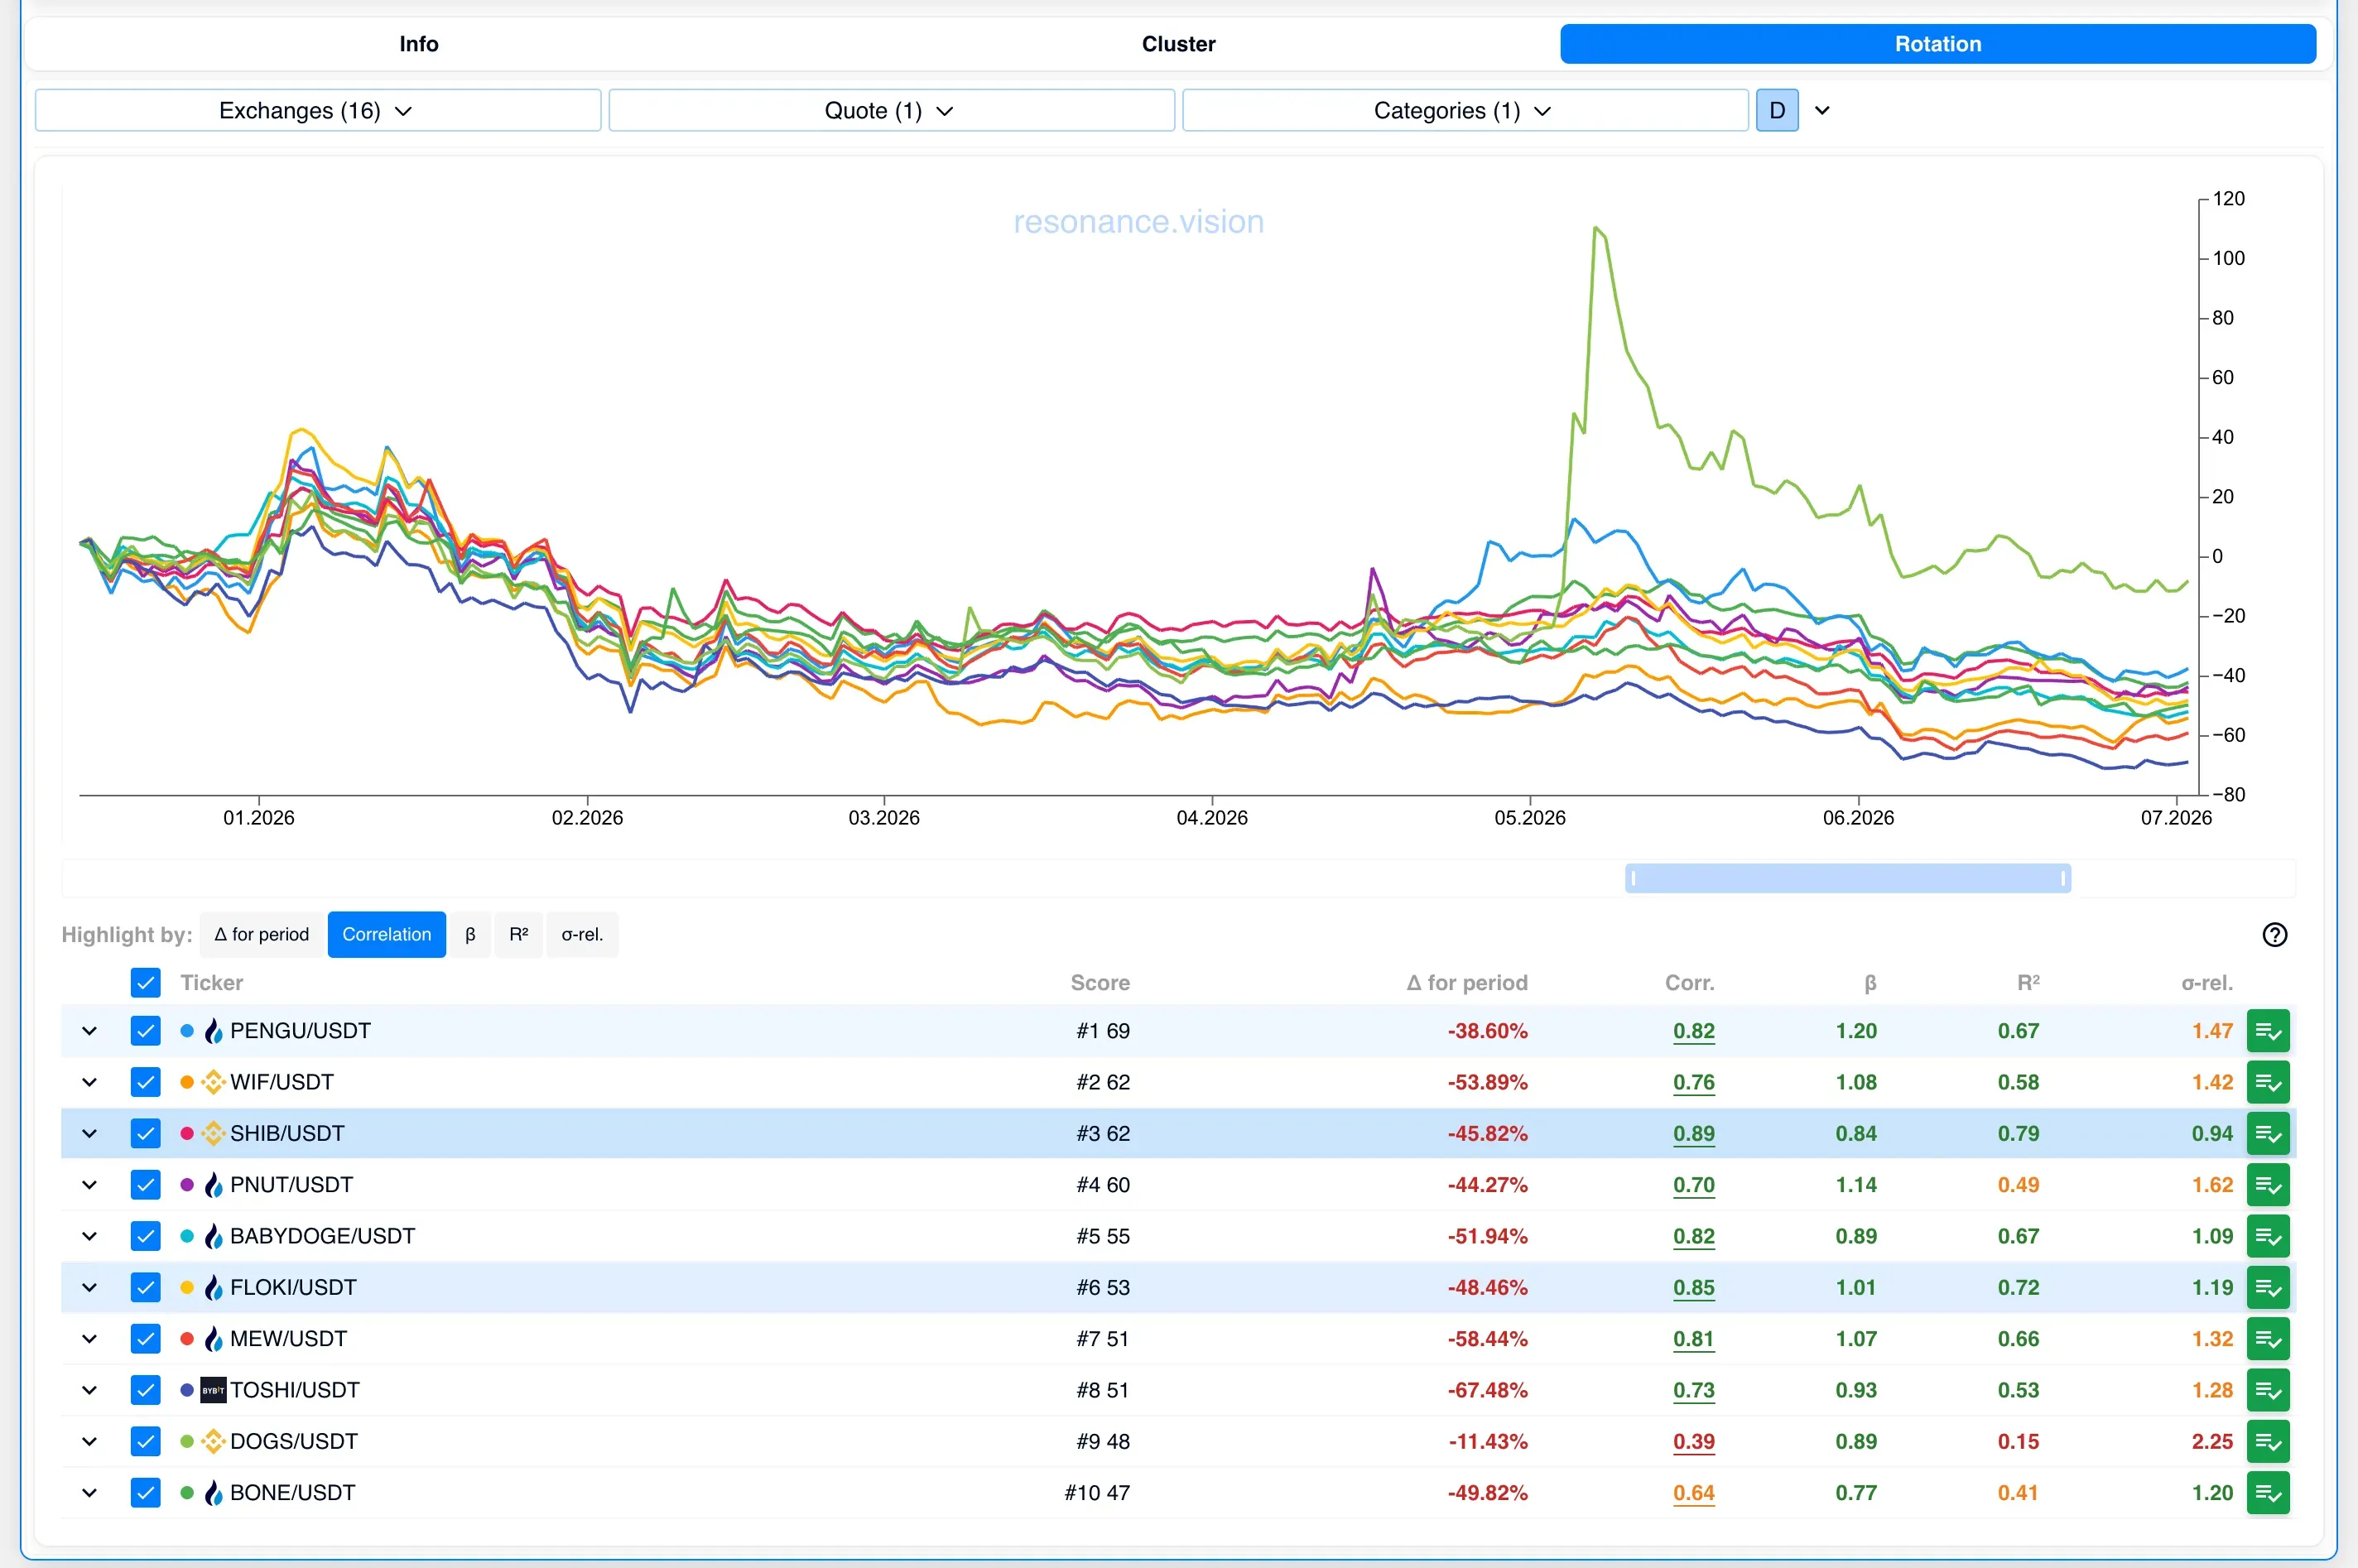
Task: Click green list icon on BONE/USDT row
Action: (x=2268, y=1493)
